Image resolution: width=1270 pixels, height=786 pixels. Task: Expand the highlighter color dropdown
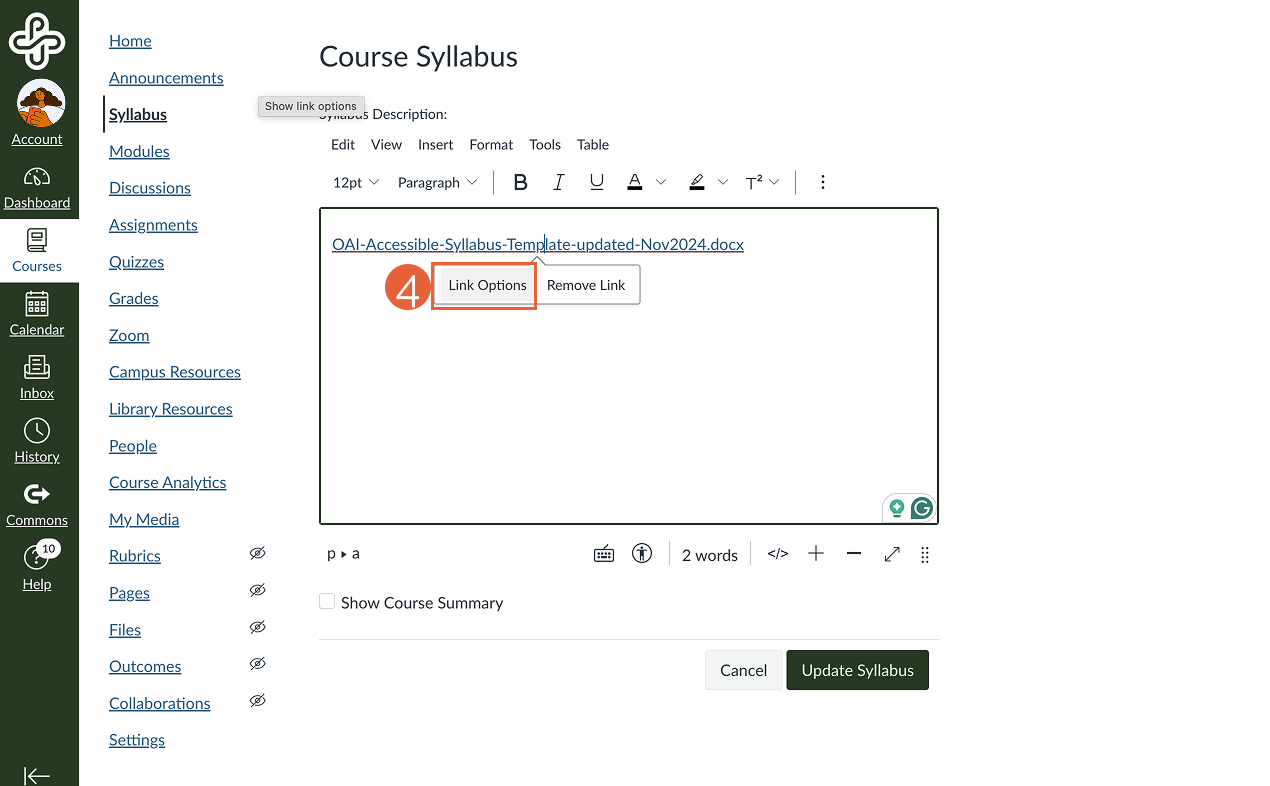[x=722, y=181]
